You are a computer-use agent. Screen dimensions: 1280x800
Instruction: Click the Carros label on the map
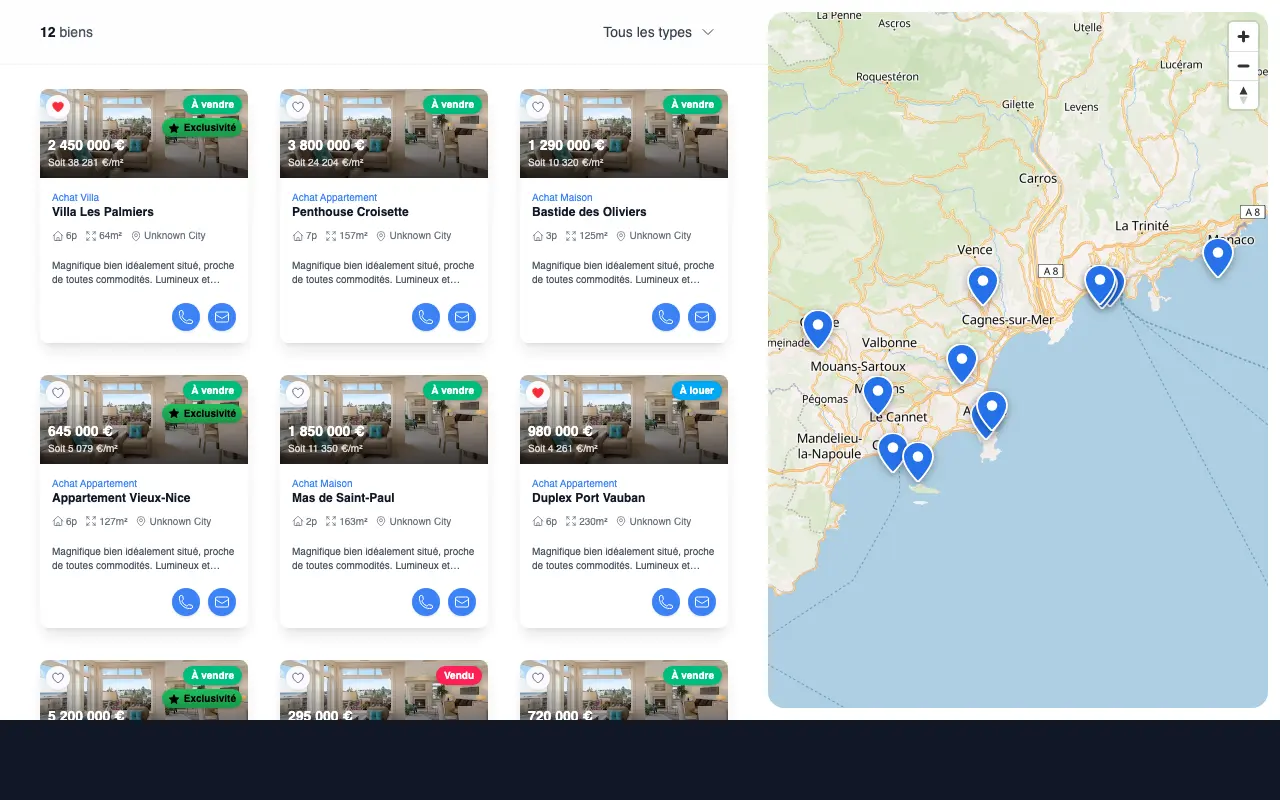point(1038,178)
